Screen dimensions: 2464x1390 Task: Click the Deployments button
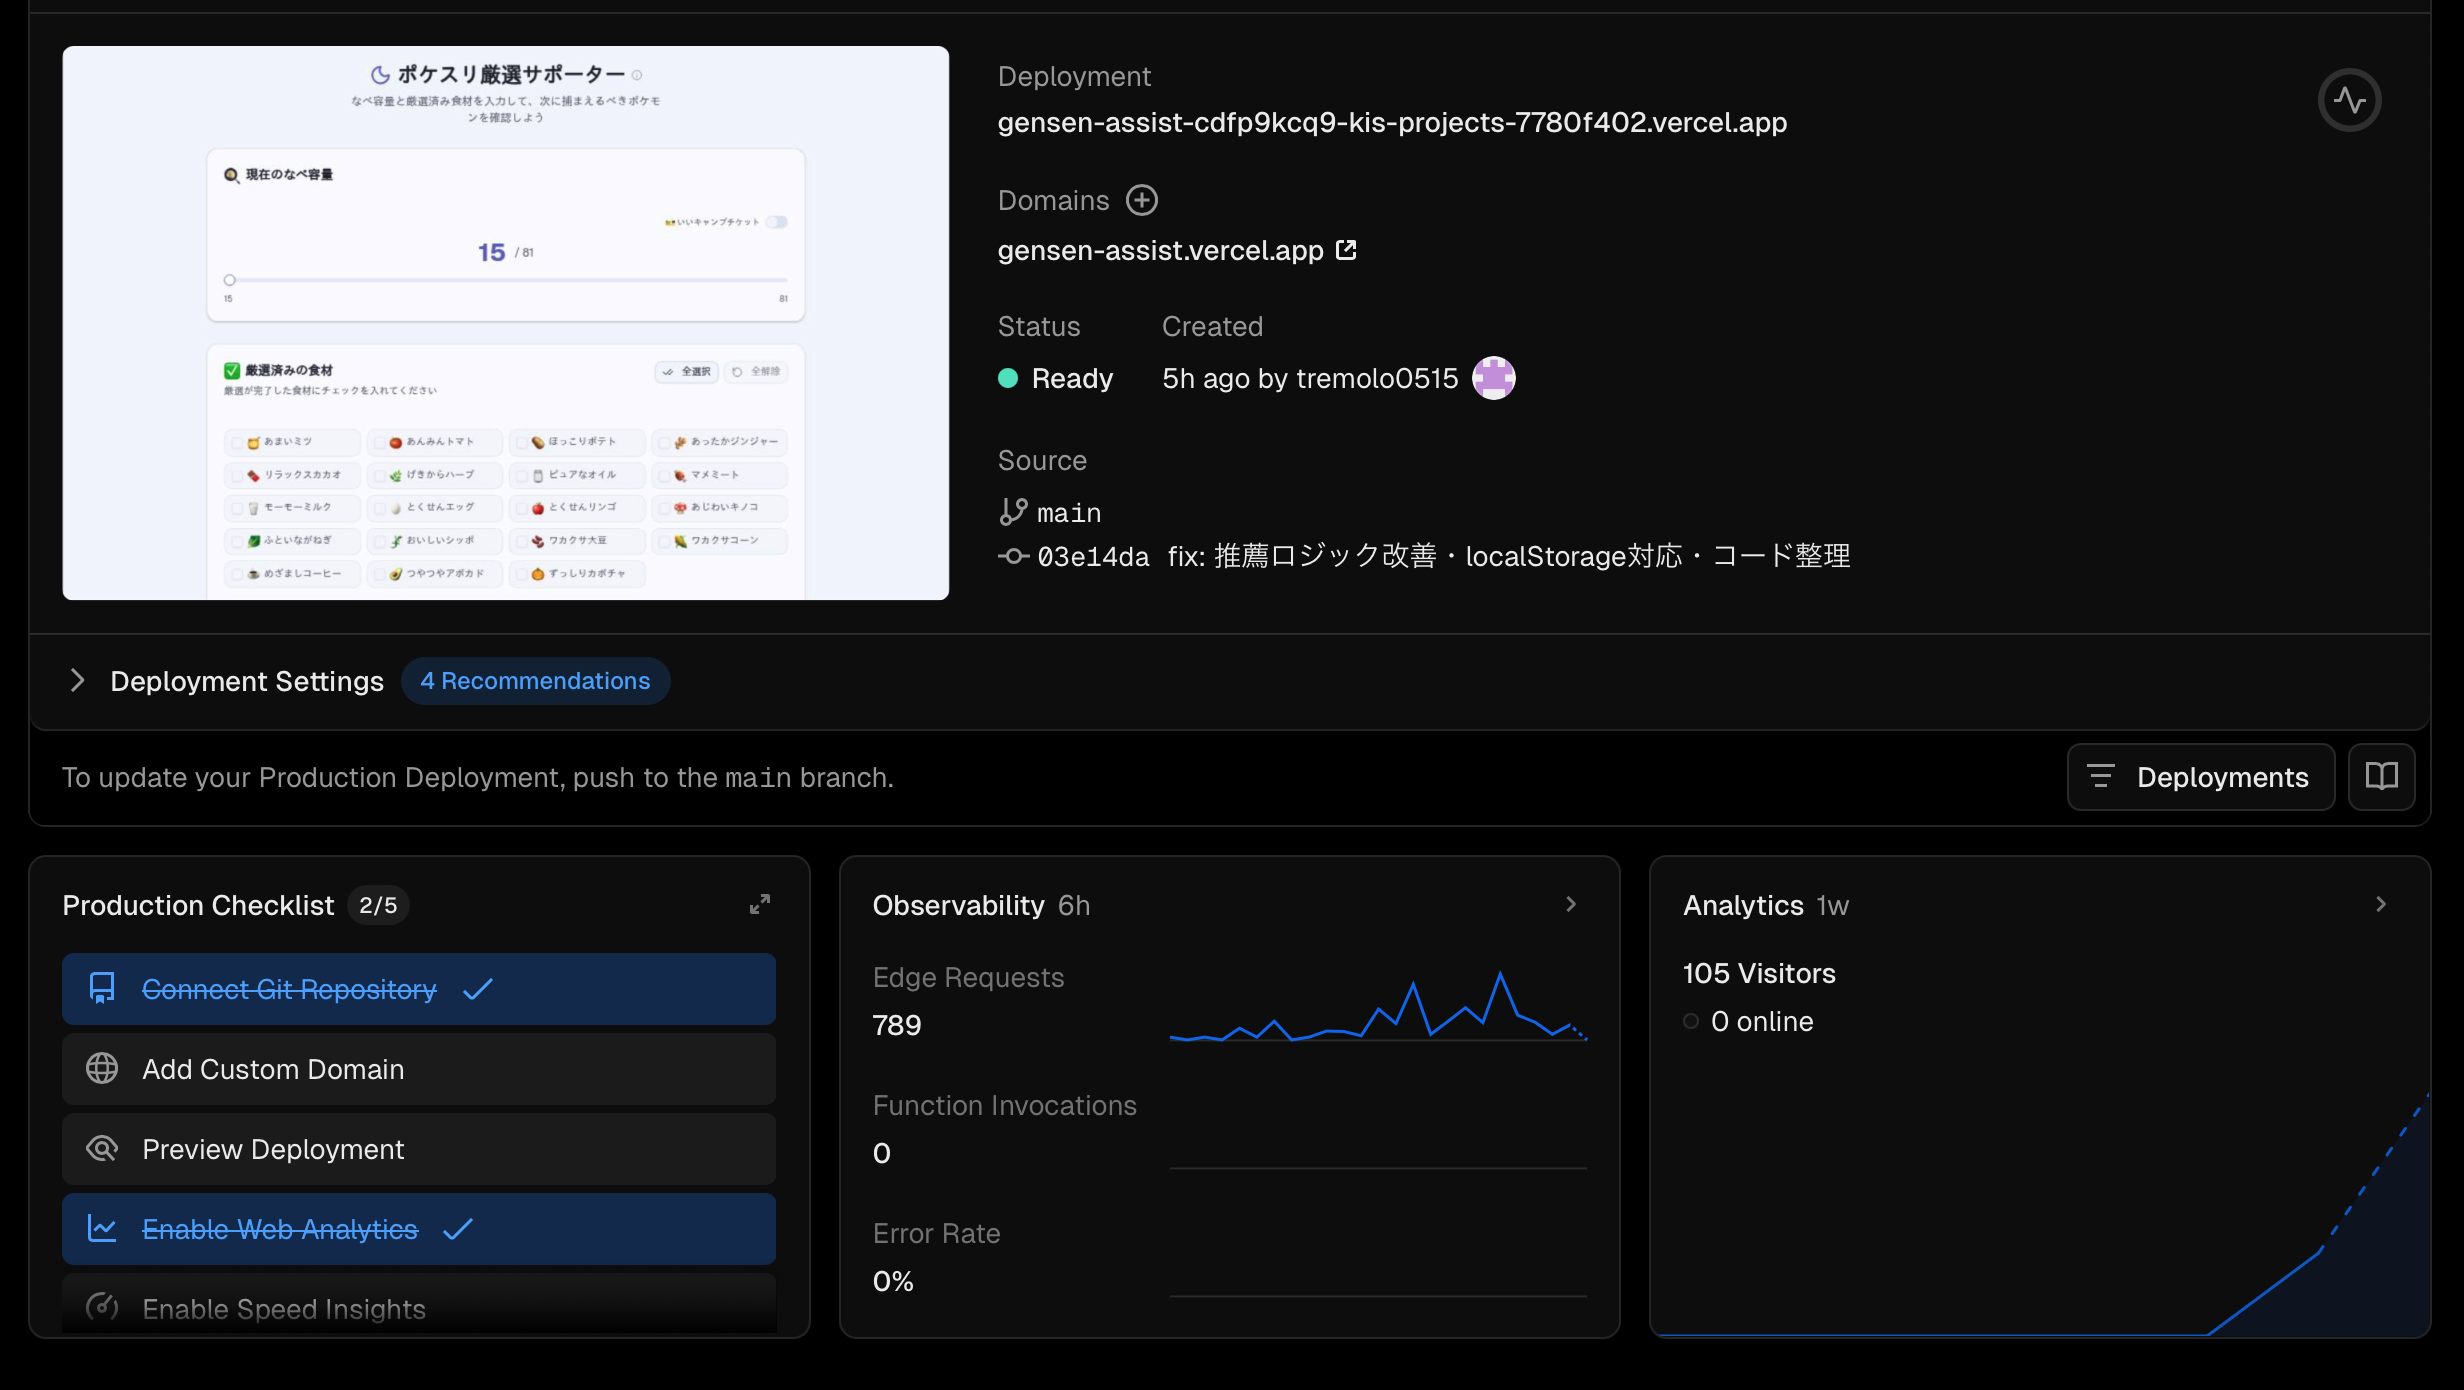[x=2200, y=776]
